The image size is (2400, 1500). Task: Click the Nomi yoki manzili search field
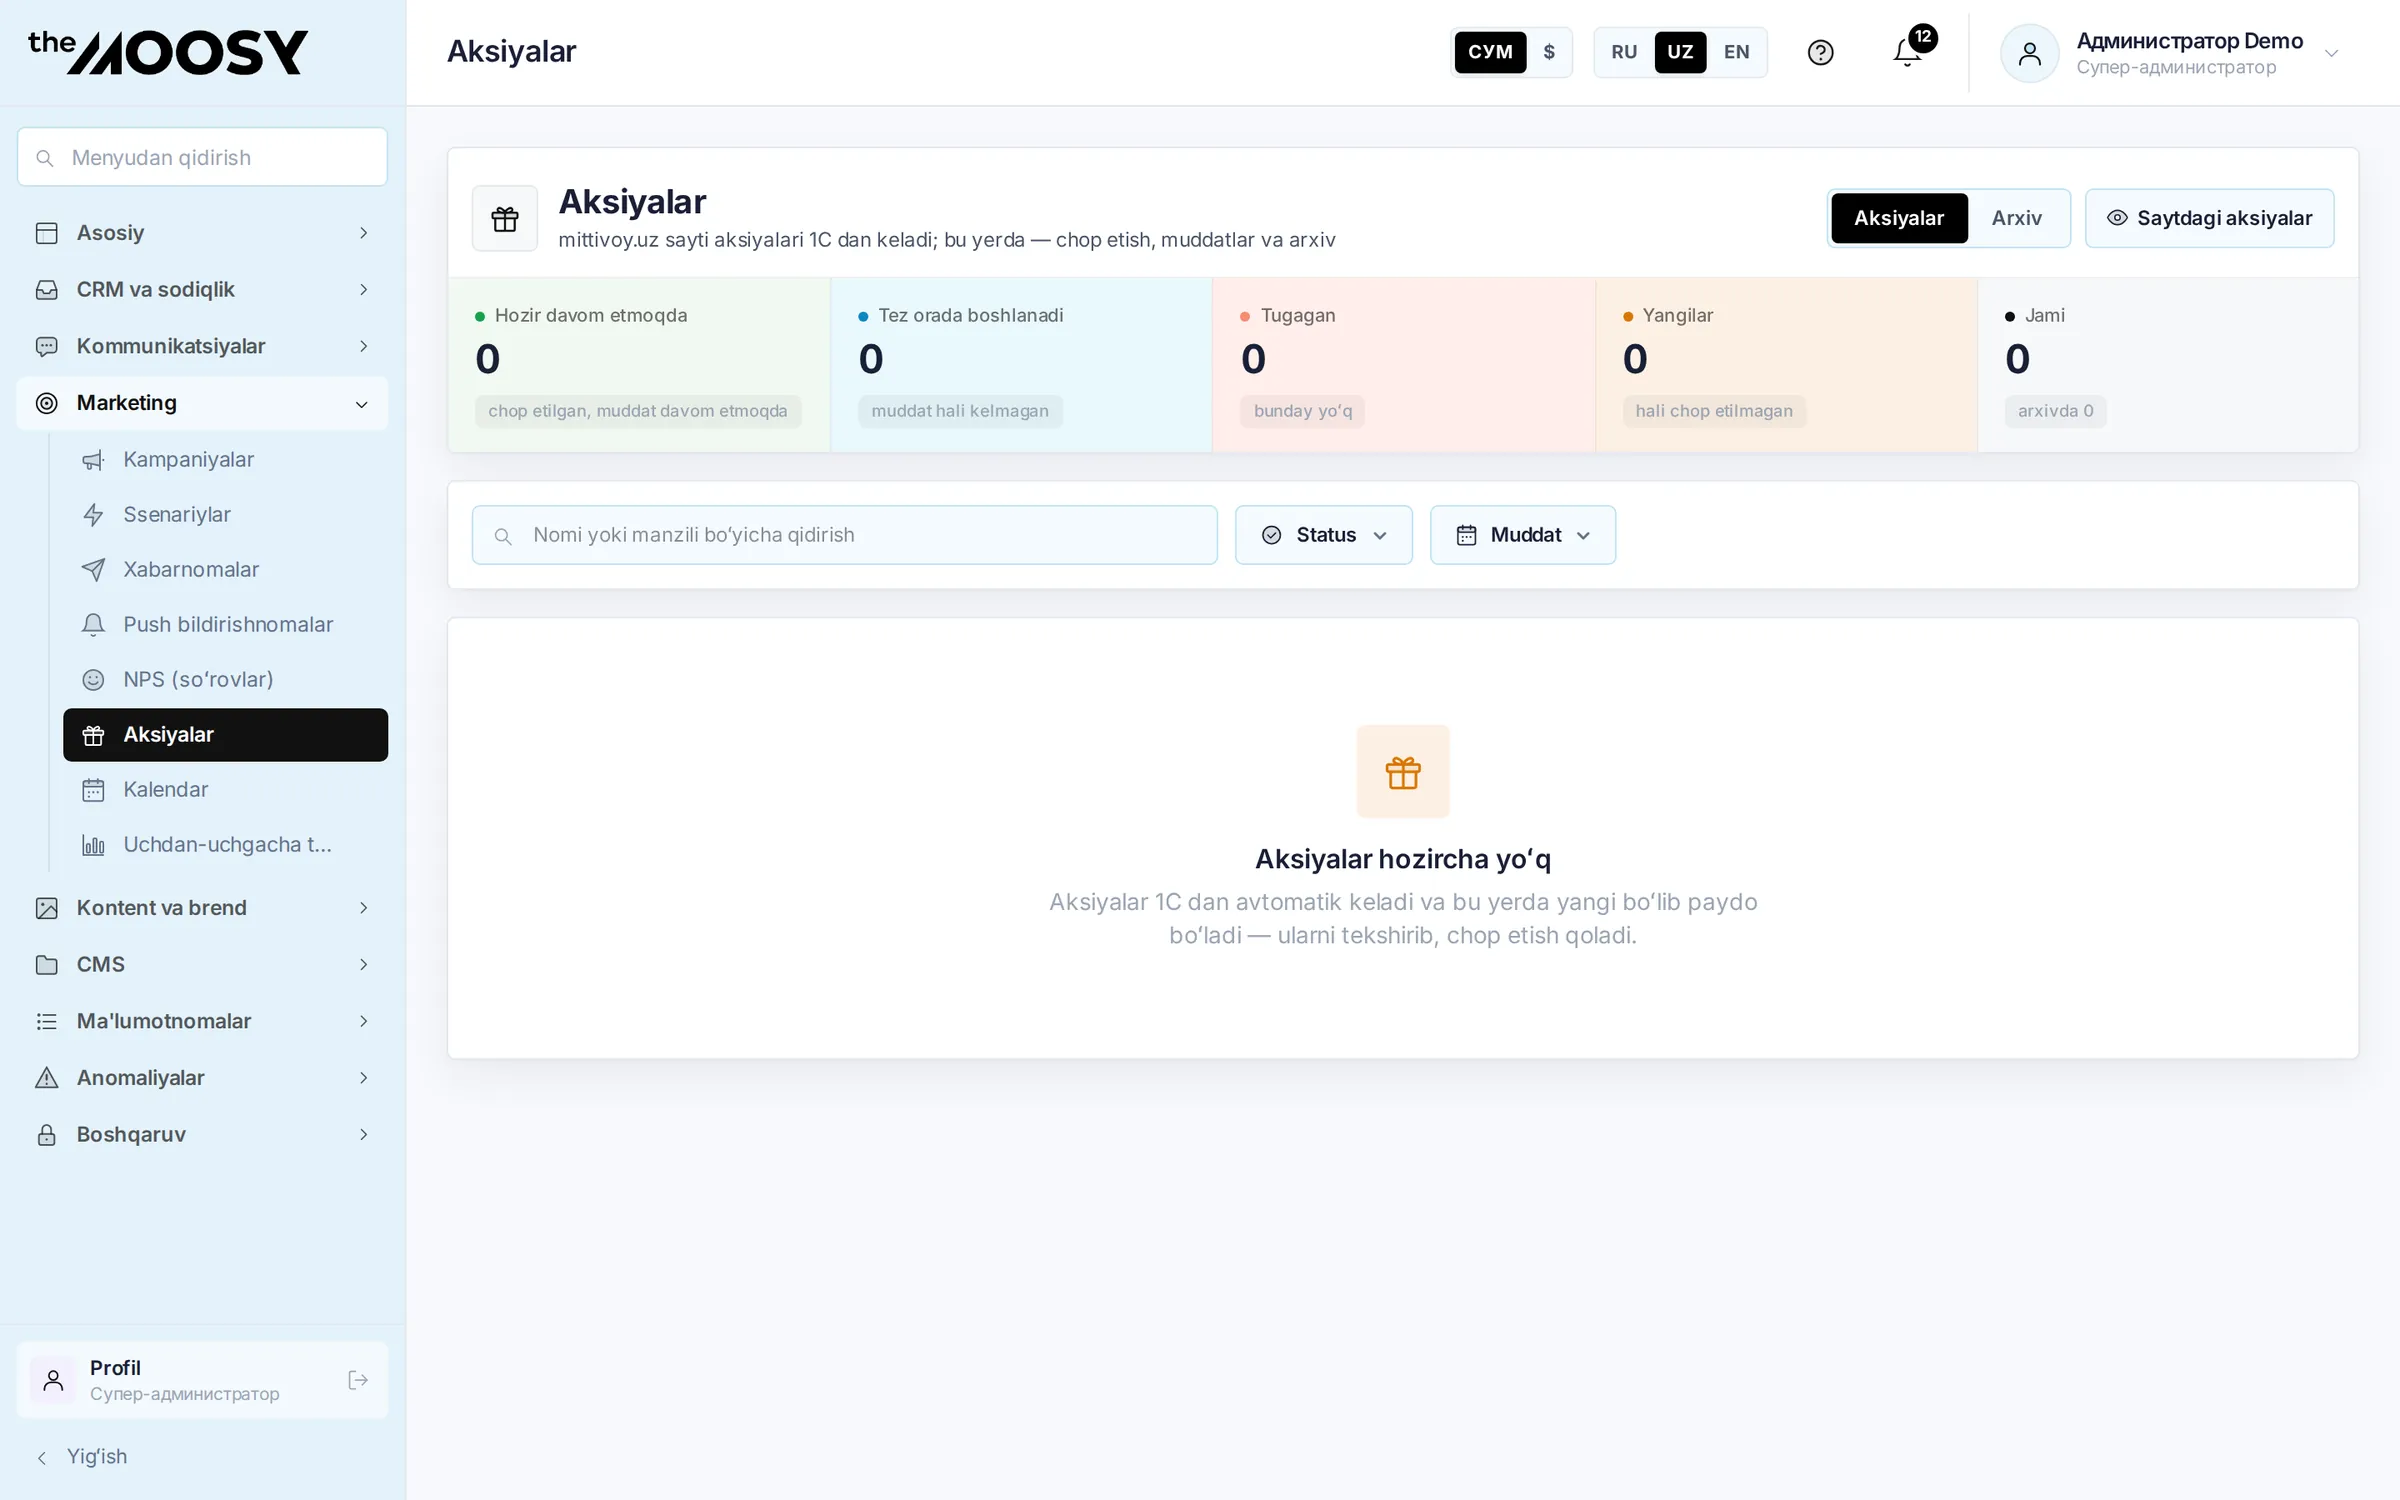pos(844,535)
